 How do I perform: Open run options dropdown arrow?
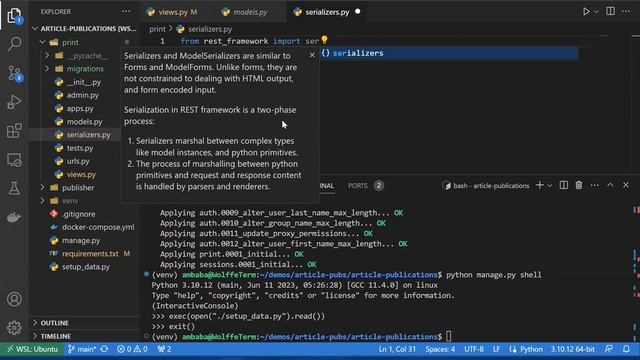pos(596,12)
